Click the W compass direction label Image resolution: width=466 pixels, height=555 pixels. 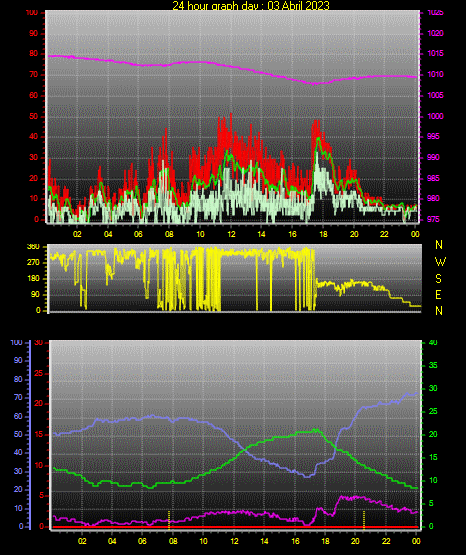[440, 262]
